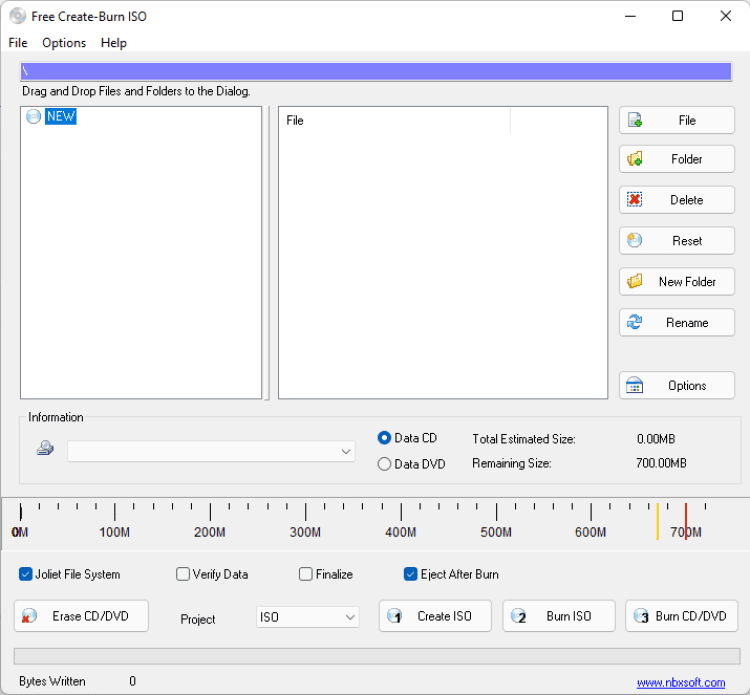Minimize the Free Create-Burn ISO window
750x695 pixels.
point(630,16)
